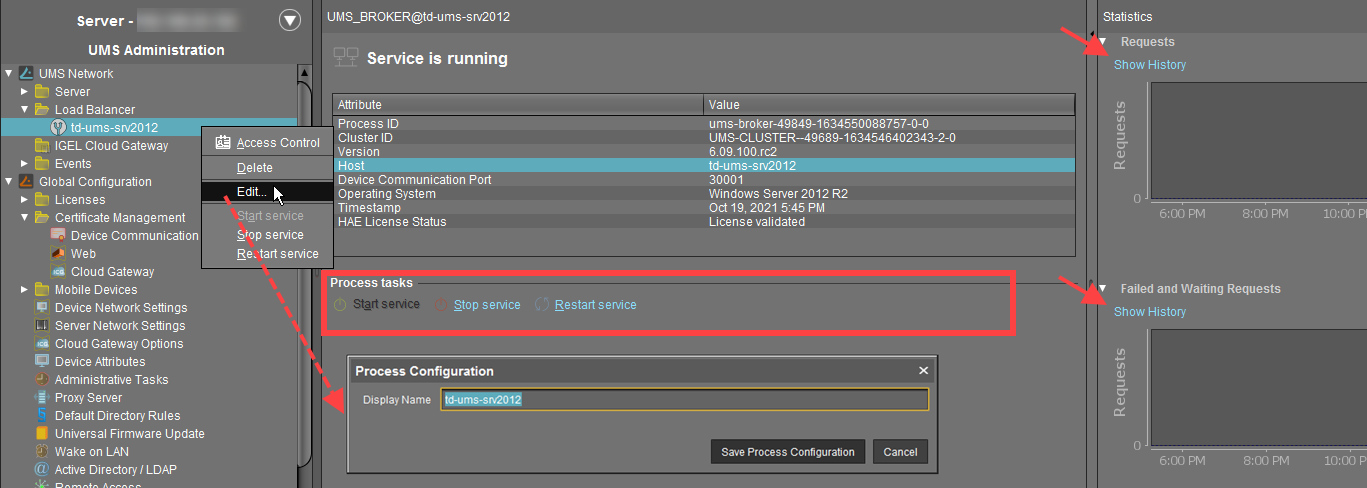This screenshot has width=1367, height=488.
Task: Collapse the Load Balancer tree node
Action: point(26,110)
